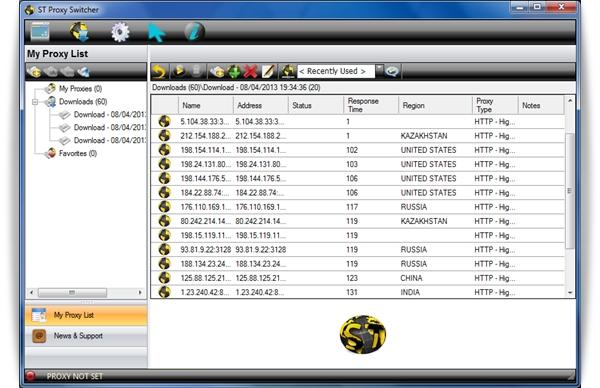This screenshot has height=388, width=600.
Task: Click the test proxy play icon
Action: (x=179, y=71)
